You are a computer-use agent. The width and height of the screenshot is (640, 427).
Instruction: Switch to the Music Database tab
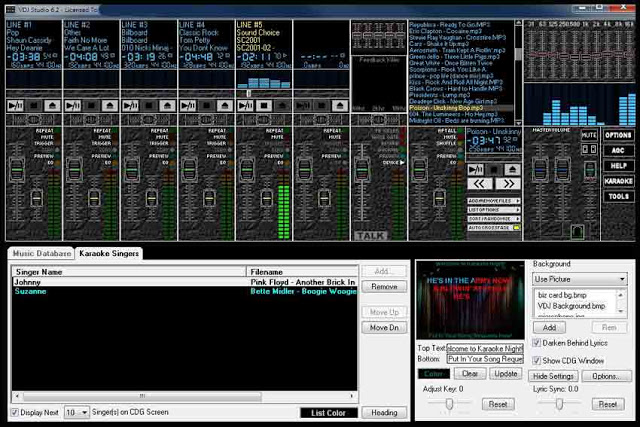(x=42, y=254)
